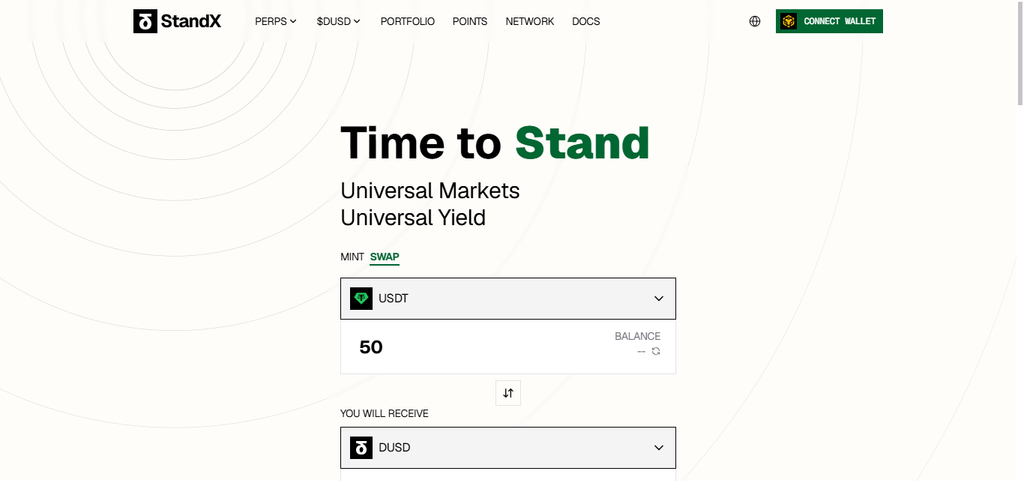The width and height of the screenshot is (1024, 481).
Task: Swap token direction with the arrows icon
Action: pyautogui.click(x=508, y=393)
